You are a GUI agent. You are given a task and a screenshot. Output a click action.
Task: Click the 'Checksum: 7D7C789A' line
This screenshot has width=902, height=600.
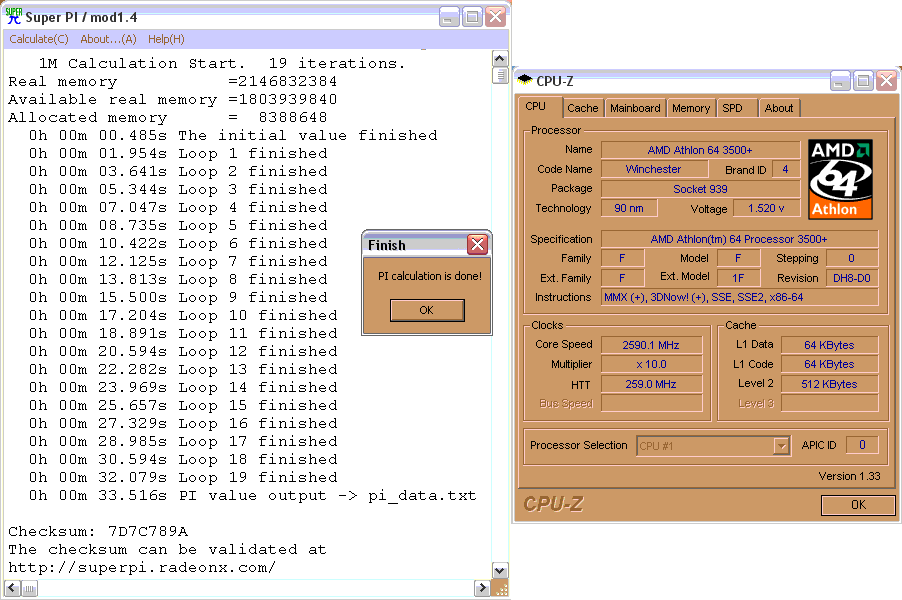pos(98,531)
